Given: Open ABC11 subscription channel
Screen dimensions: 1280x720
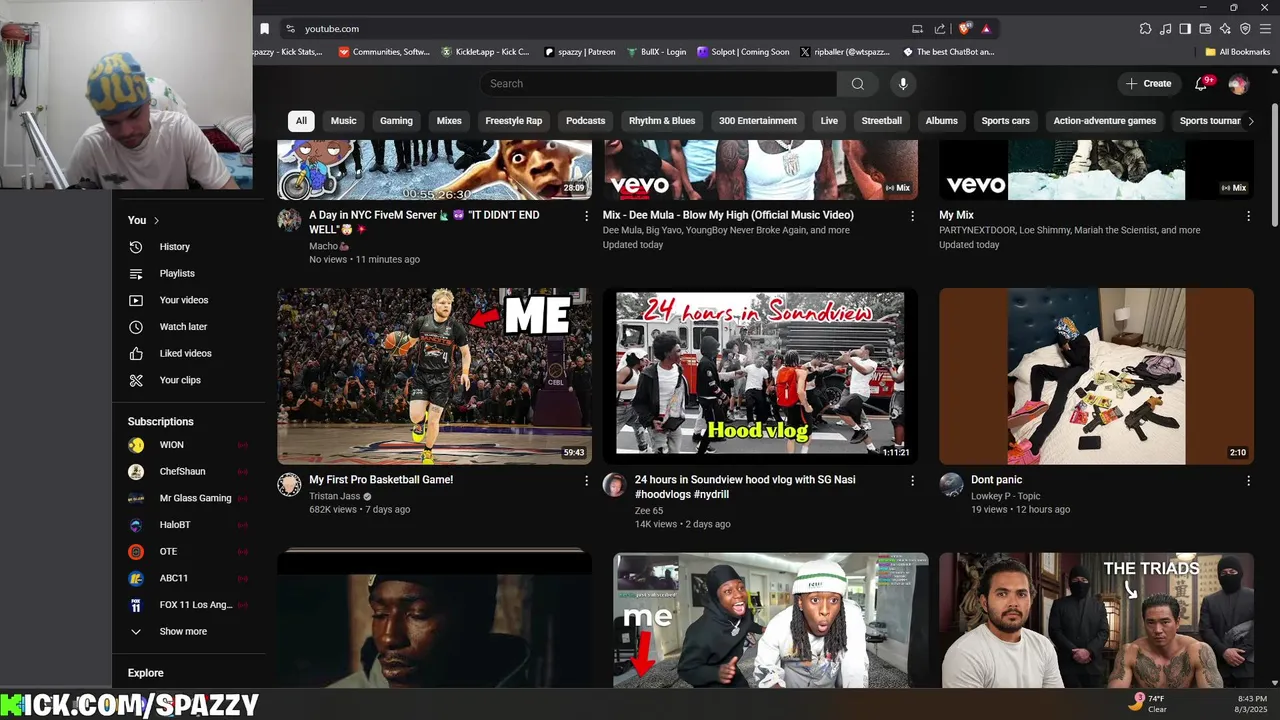Looking at the screenshot, I should click(173, 578).
